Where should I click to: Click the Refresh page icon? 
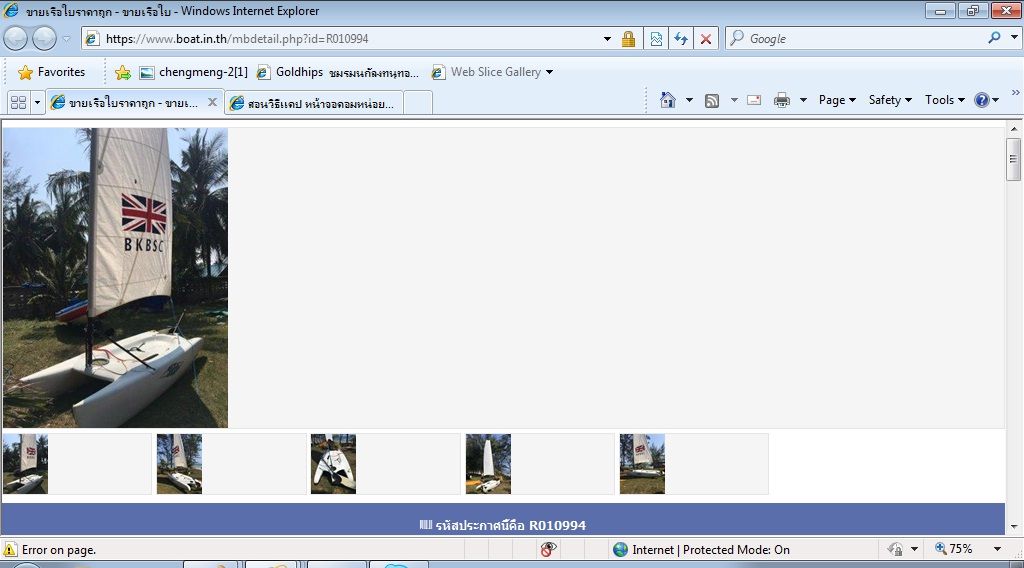tap(681, 39)
